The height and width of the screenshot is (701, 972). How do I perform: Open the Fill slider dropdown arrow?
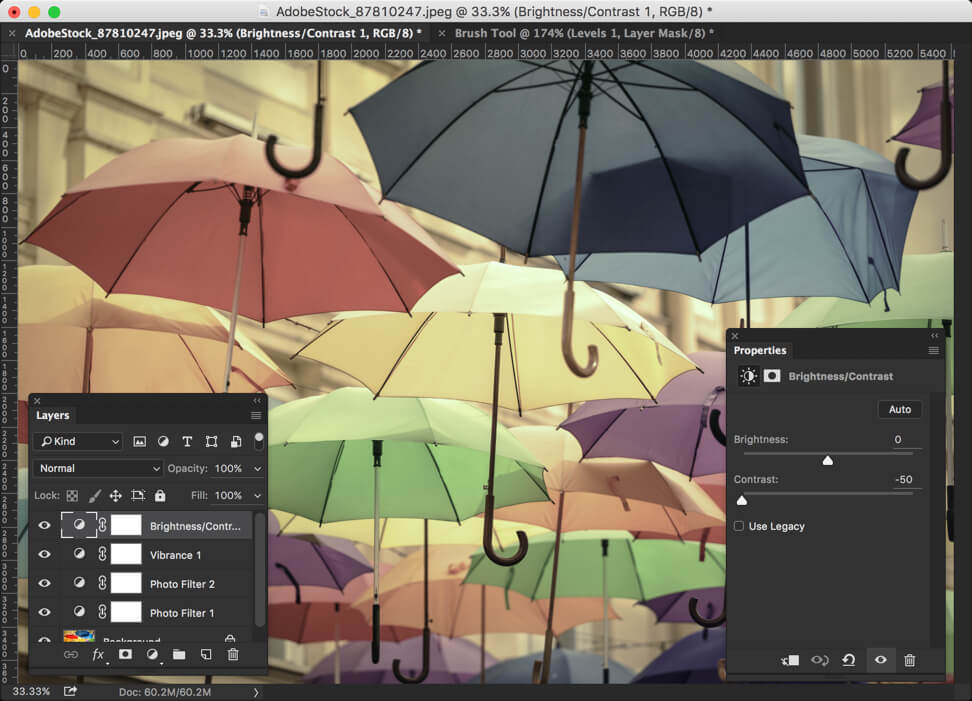257,496
